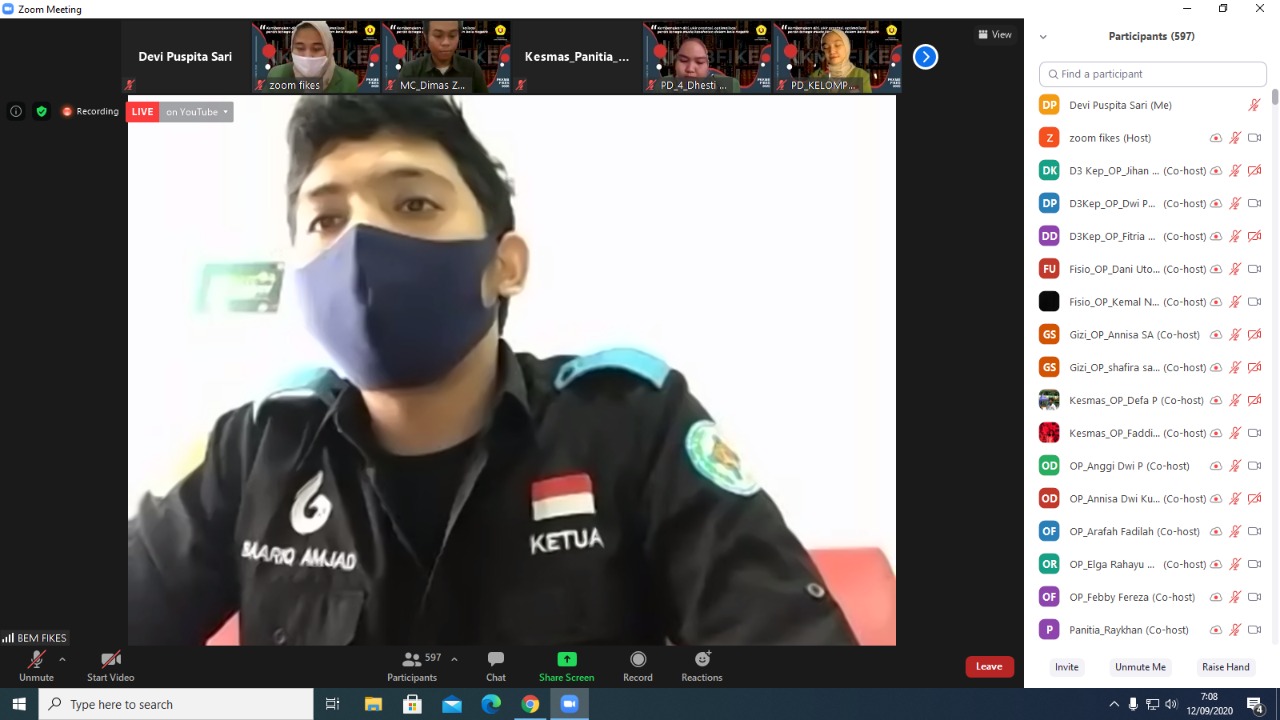Viewport: 1280px width, 720px height.
Task: Click the Find a participant field
Action: [1153, 74]
